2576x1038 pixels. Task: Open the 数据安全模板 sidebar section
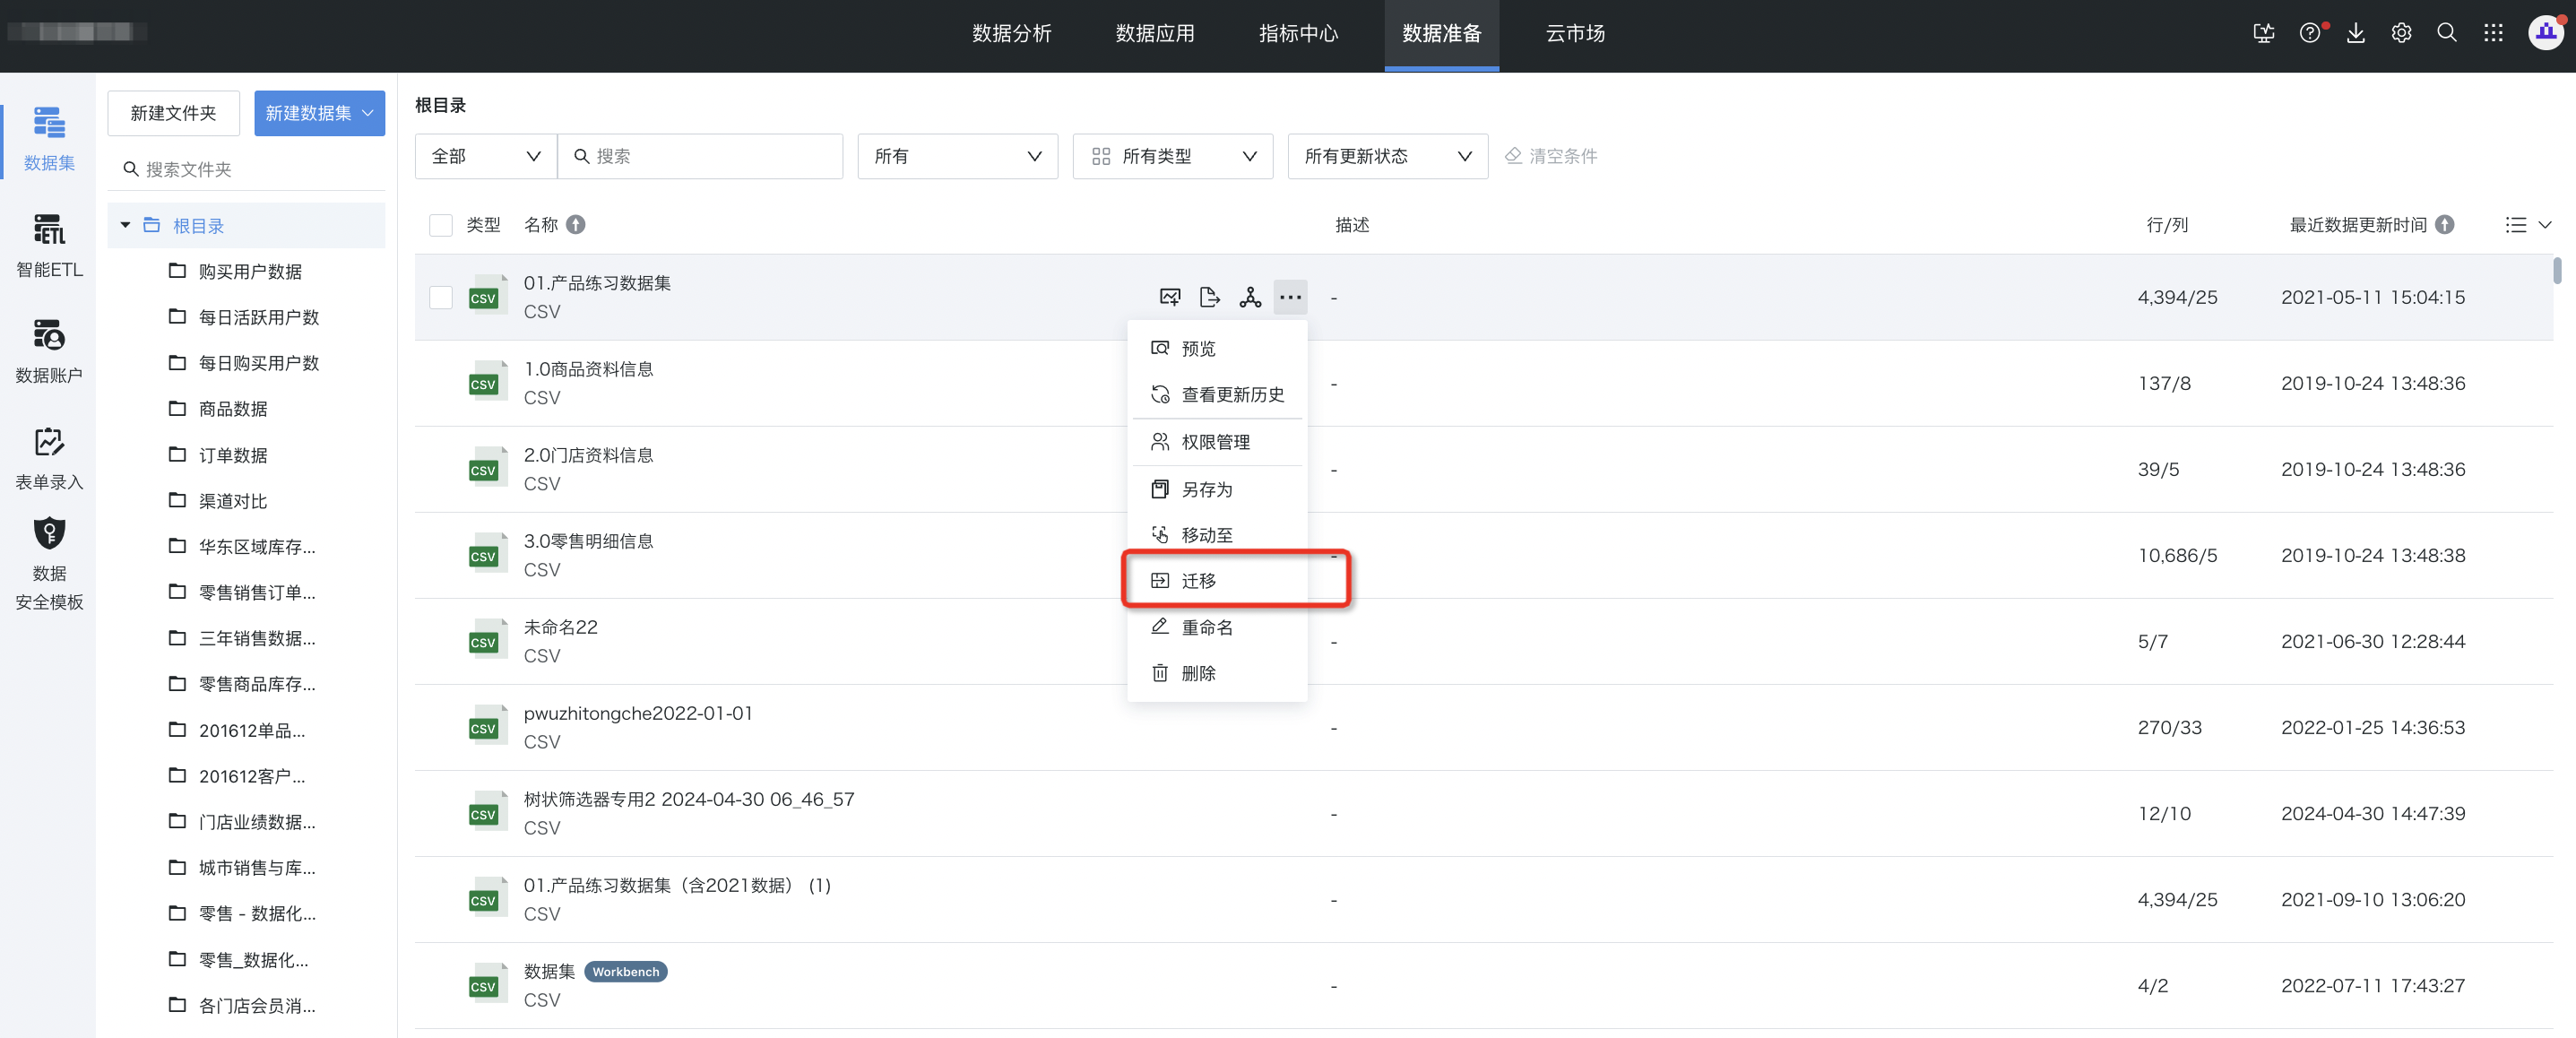pyautogui.click(x=48, y=564)
